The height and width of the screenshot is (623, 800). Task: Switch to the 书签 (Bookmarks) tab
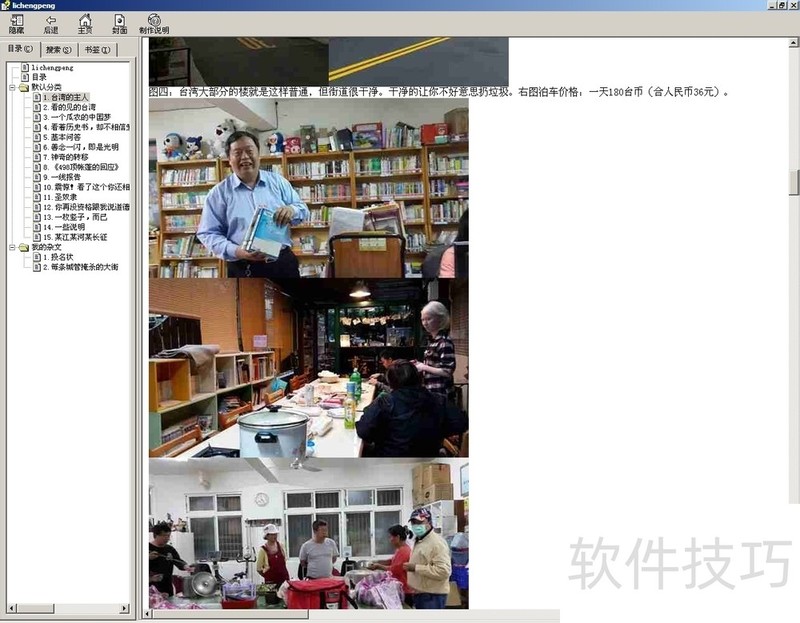[97, 49]
